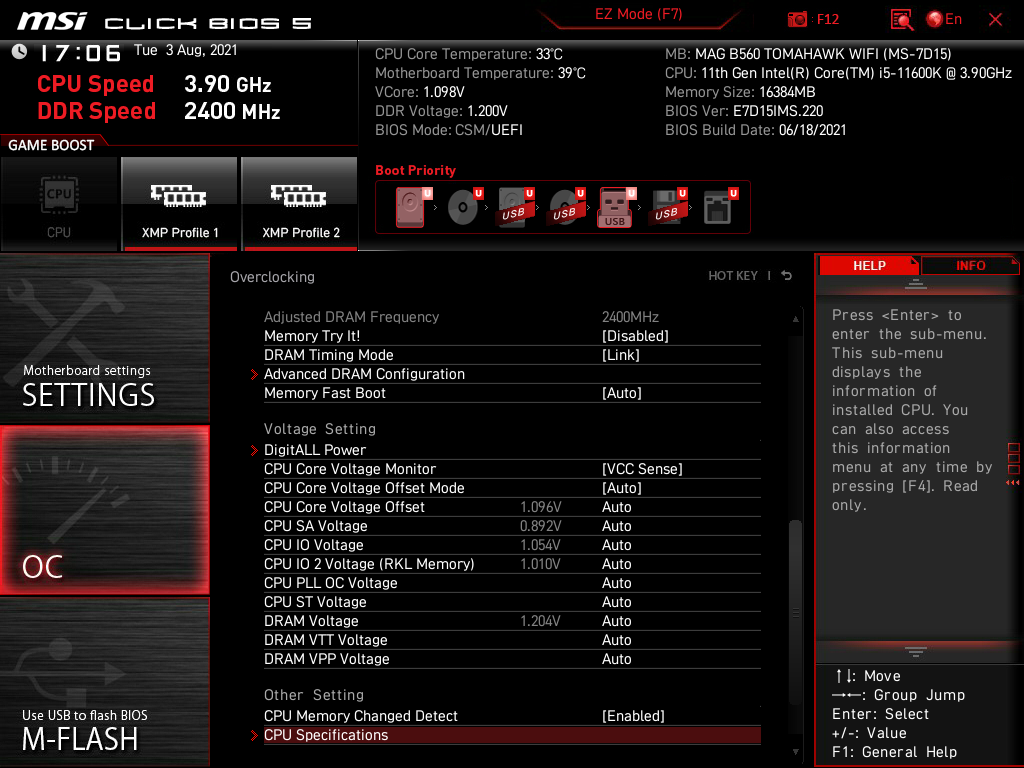The height and width of the screenshot is (768, 1024).
Task: Change language with the En globe icon
Action: tap(944, 19)
